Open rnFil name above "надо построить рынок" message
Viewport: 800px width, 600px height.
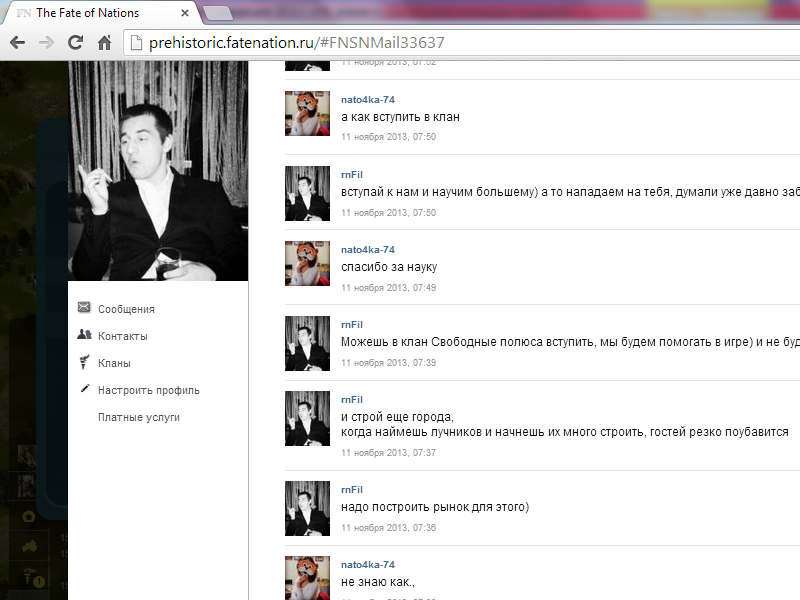(x=352, y=490)
